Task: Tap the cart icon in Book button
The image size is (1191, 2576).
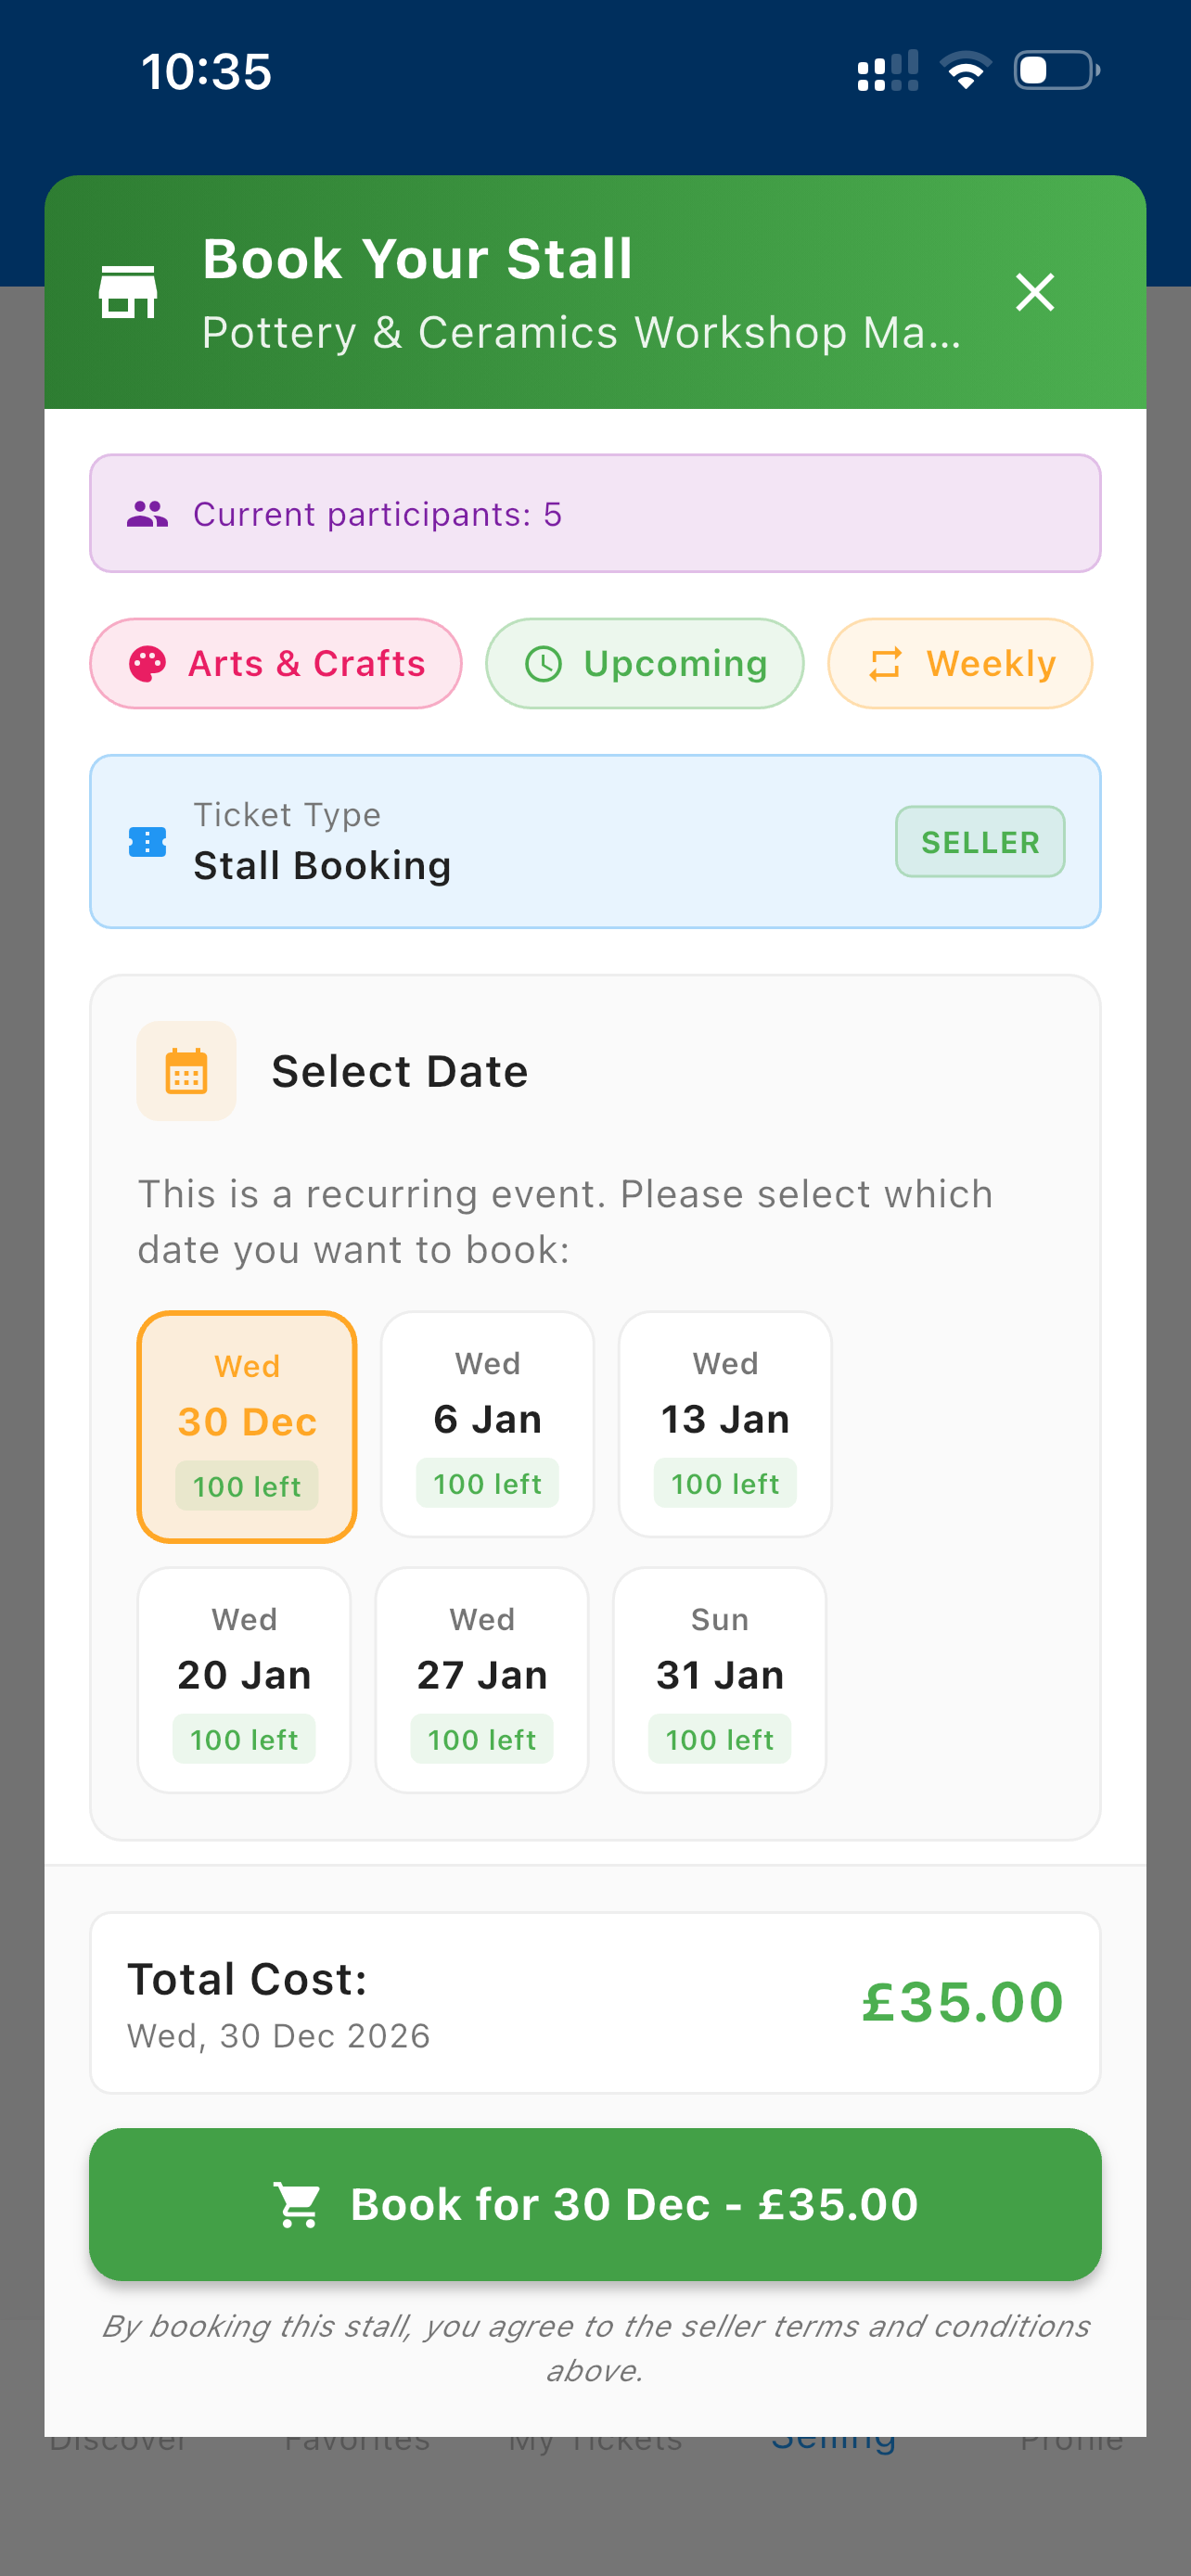Action: 297,2204
